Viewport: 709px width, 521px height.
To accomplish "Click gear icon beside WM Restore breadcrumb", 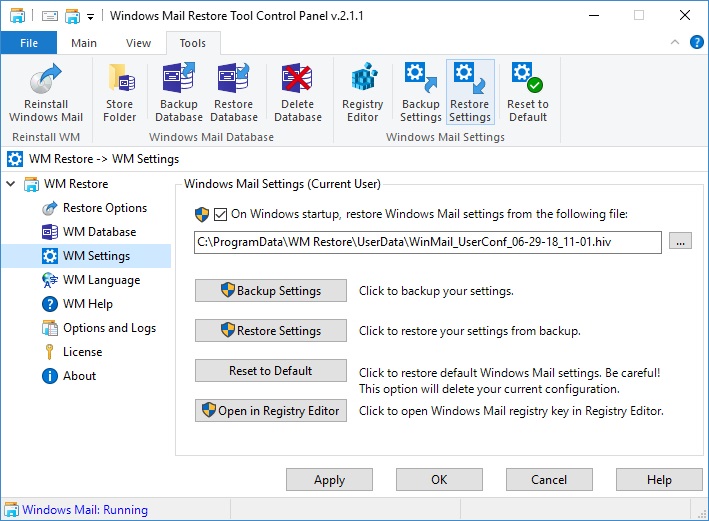I will click(x=14, y=159).
